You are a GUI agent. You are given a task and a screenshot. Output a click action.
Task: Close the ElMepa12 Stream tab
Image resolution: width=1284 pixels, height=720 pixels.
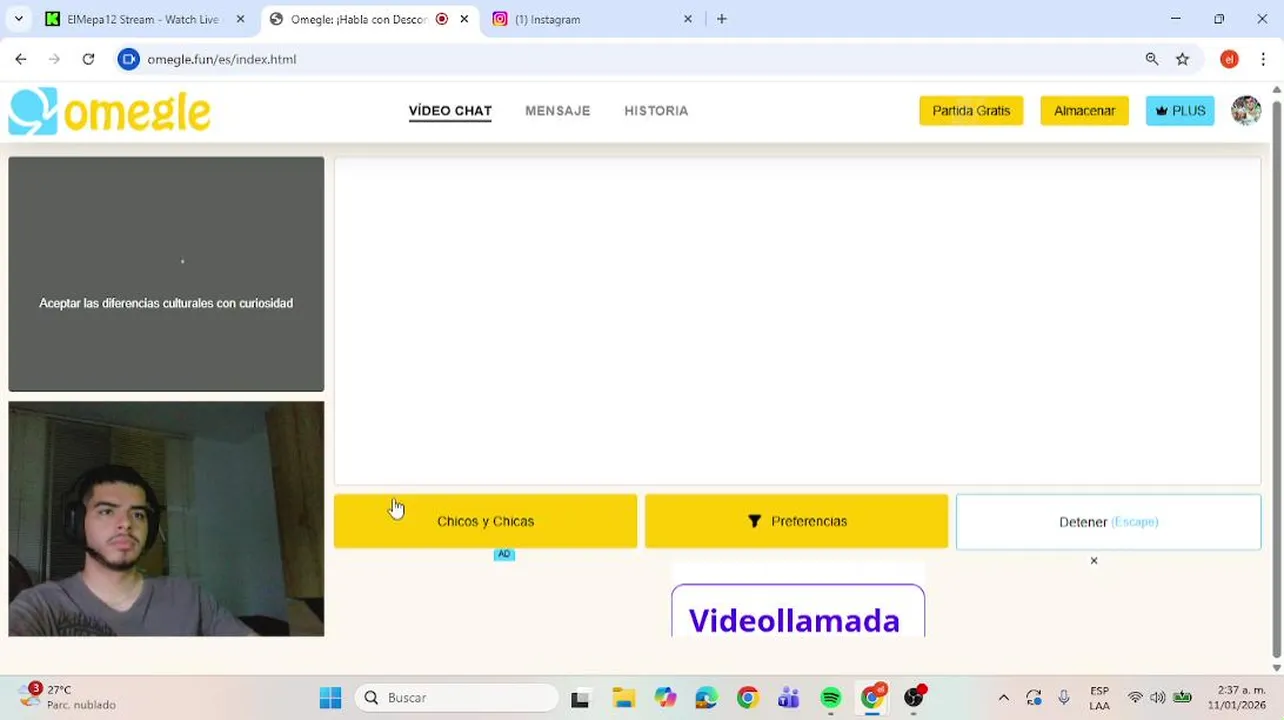click(x=240, y=19)
